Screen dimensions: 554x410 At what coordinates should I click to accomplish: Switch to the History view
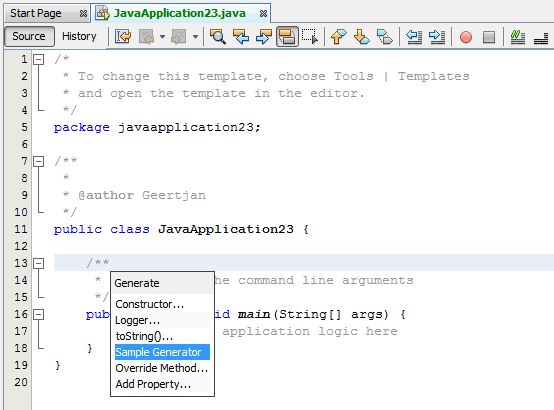click(79, 36)
